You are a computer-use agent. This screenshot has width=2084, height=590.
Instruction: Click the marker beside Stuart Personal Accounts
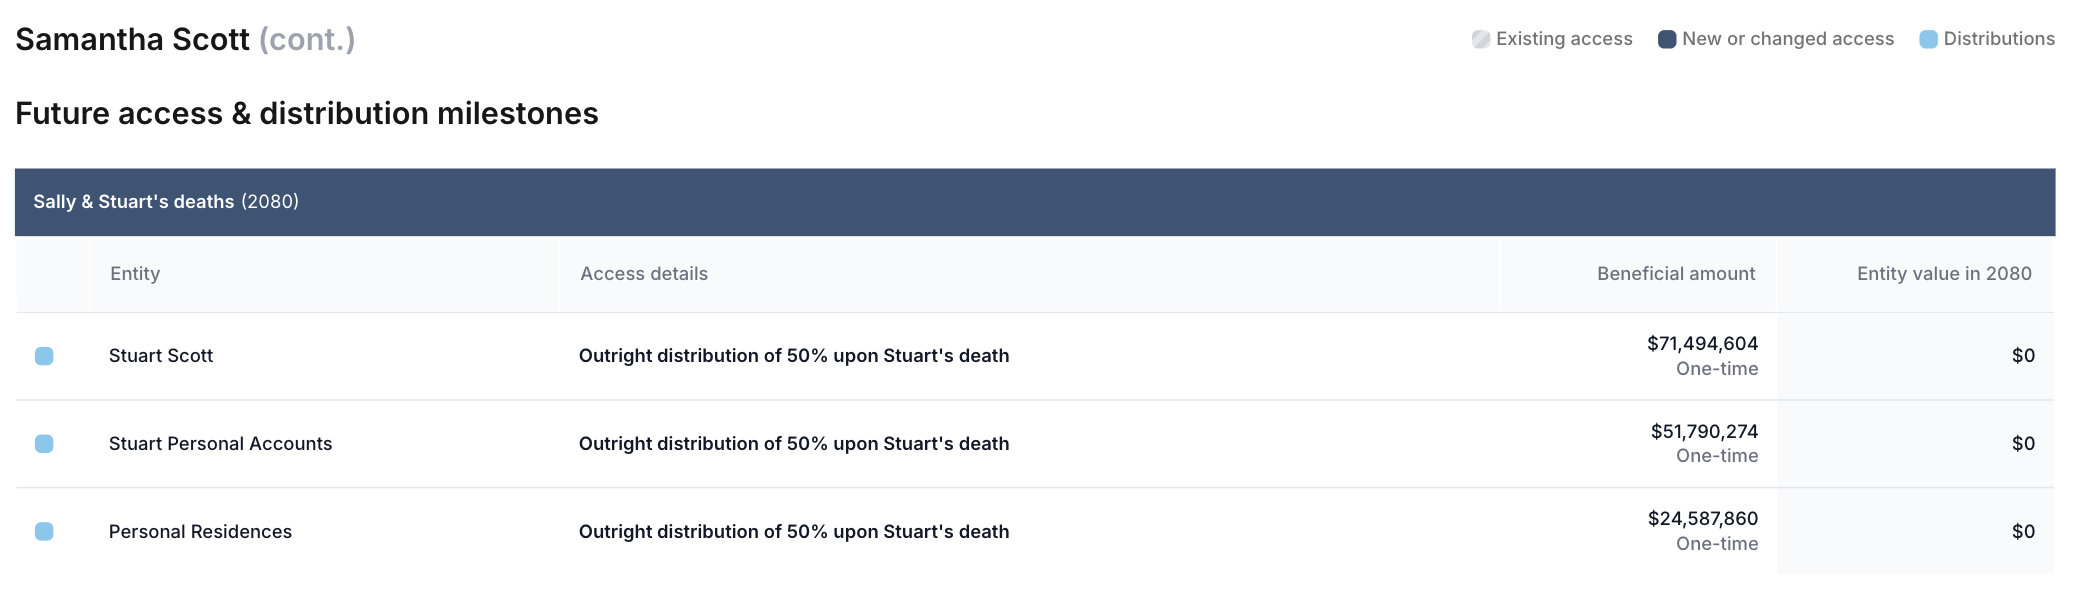44,444
